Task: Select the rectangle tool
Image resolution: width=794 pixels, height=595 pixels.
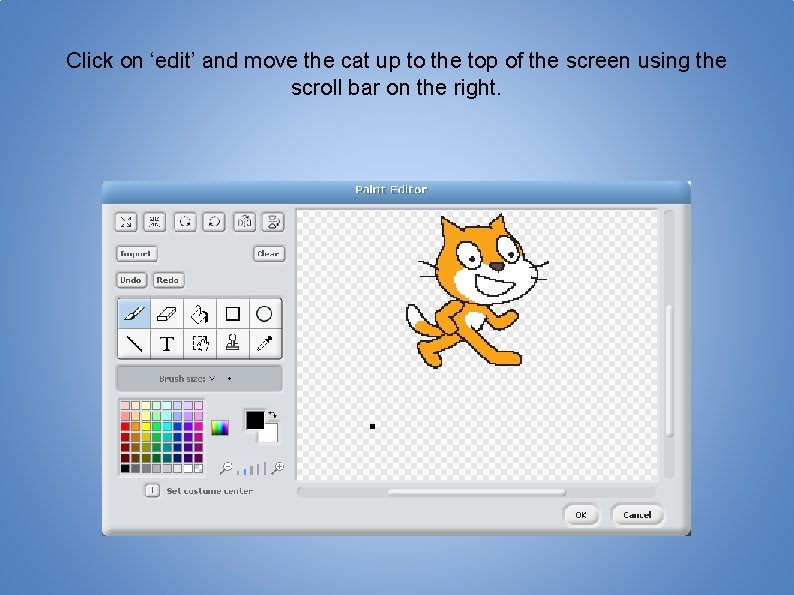Action: (x=232, y=313)
